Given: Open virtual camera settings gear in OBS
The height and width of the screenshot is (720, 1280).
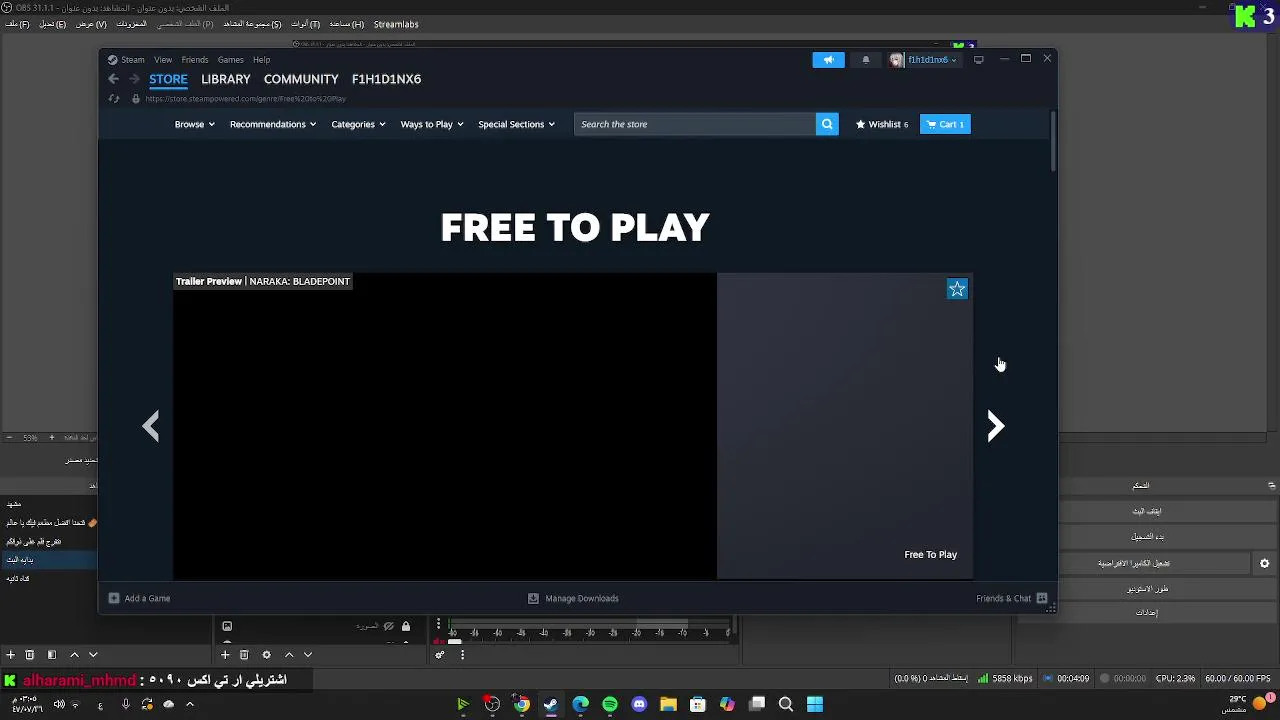Looking at the screenshot, I should point(1264,563).
